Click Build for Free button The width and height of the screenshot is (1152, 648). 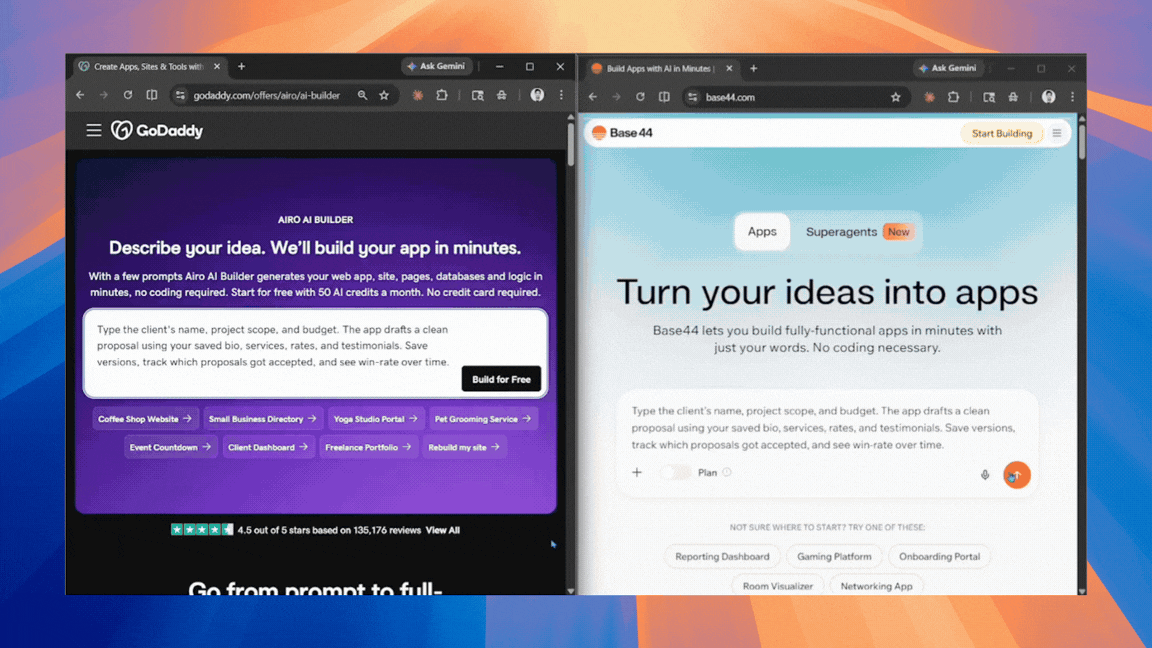click(x=501, y=379)
